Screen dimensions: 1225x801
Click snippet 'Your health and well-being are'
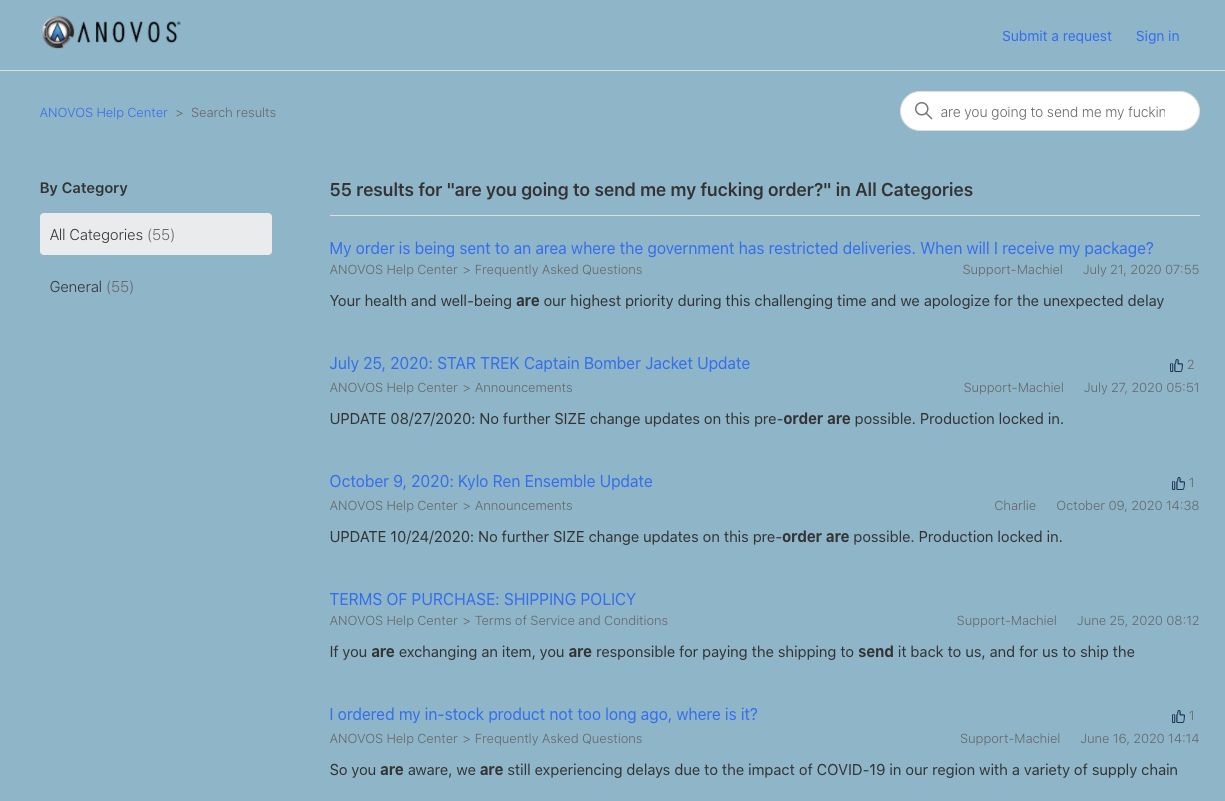coord(747,301)
